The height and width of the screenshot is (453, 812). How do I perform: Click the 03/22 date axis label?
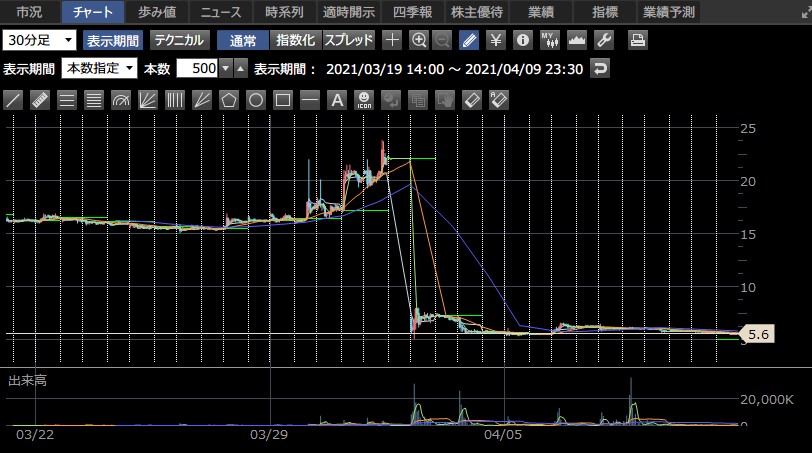[x=35, y=434]
